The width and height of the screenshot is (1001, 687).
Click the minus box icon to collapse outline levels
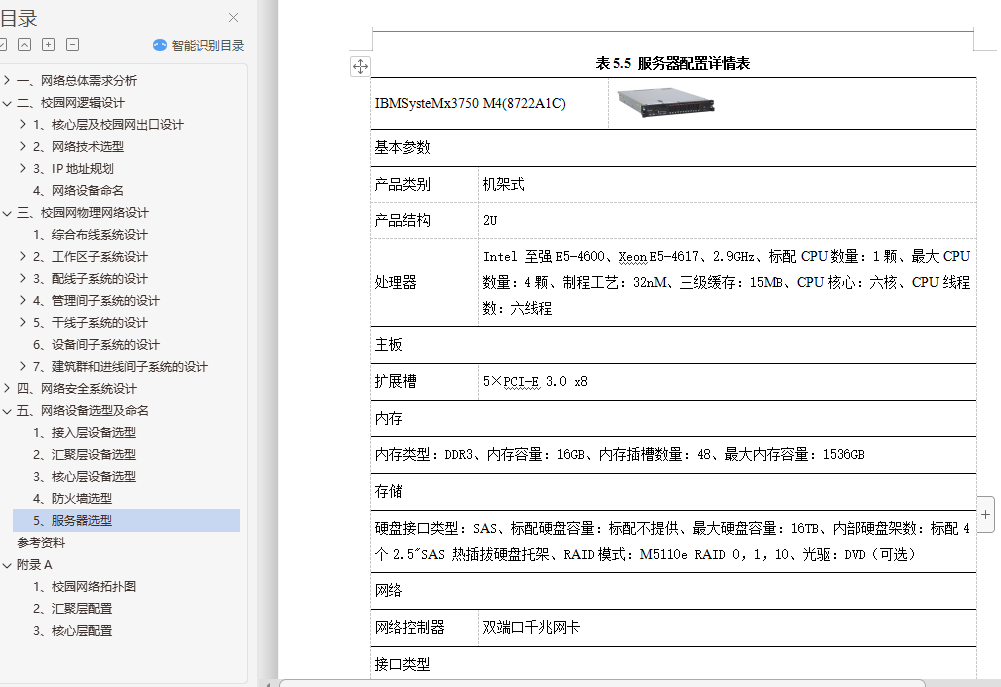(x=73, y=45)
